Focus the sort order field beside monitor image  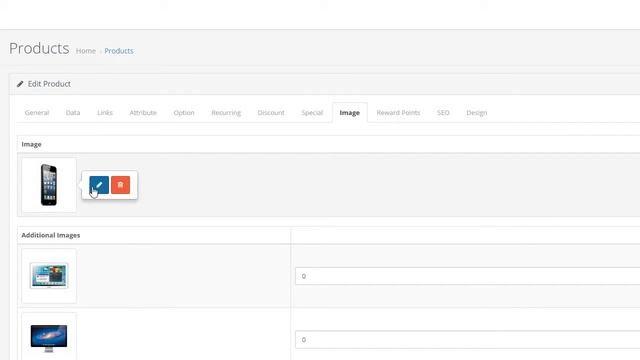tap(467, 340)
